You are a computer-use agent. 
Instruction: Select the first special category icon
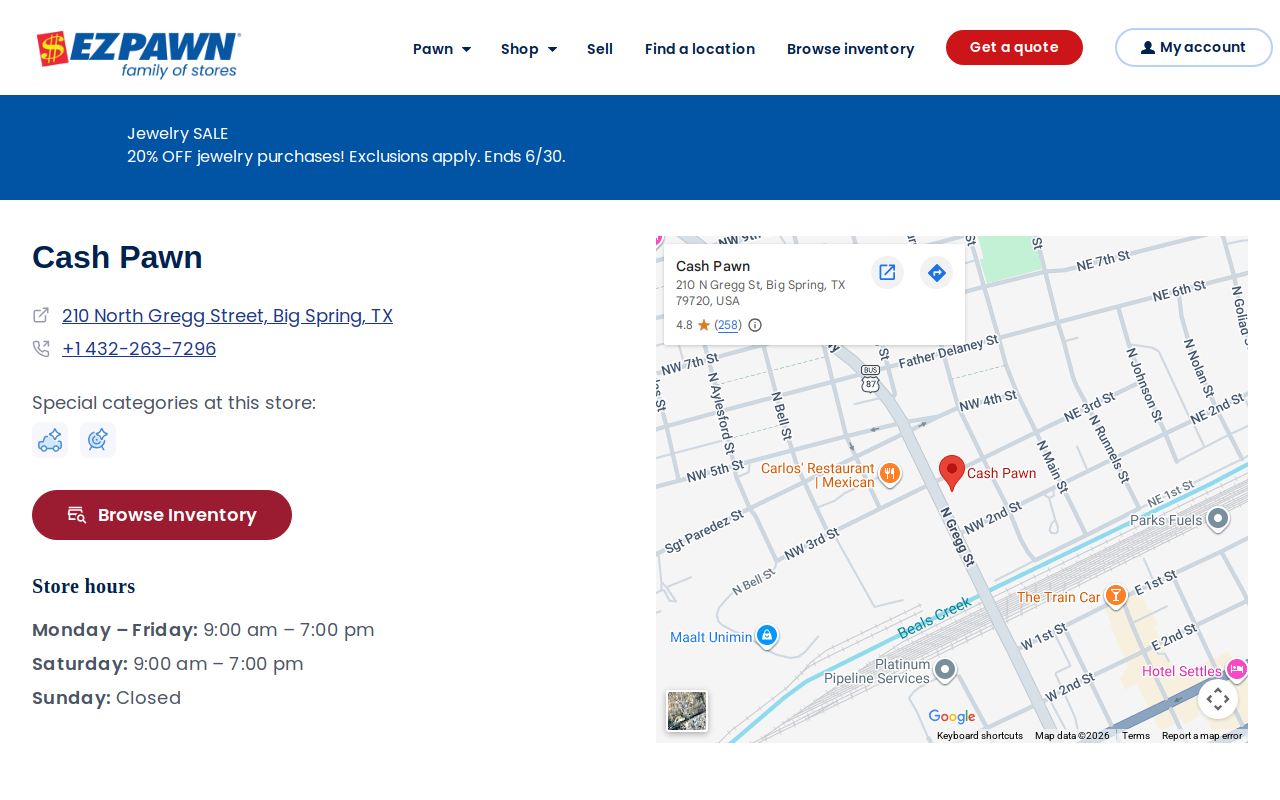(x=50, y=440)
